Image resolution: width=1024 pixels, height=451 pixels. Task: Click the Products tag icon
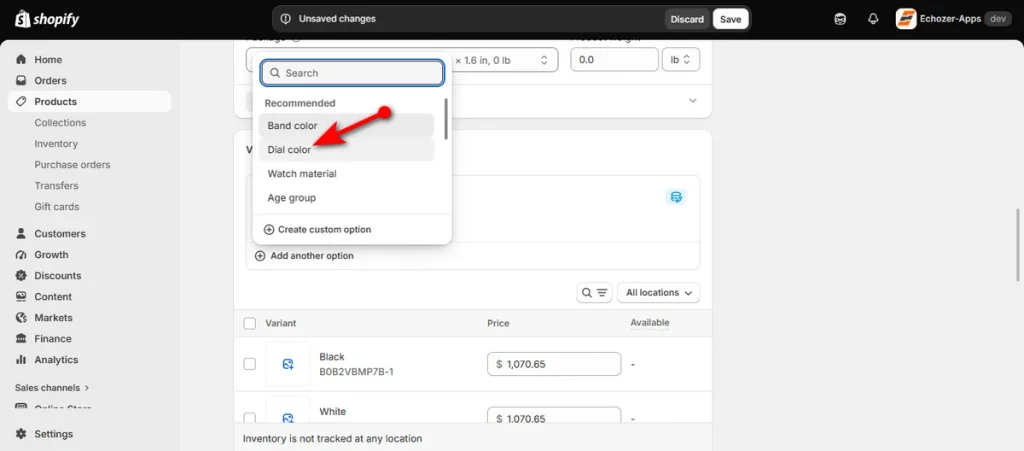point(22,101)
